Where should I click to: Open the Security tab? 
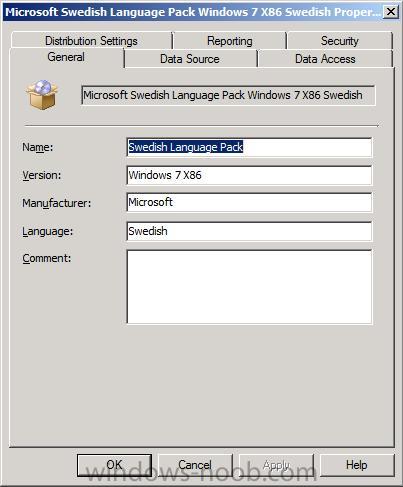[340, 41]
